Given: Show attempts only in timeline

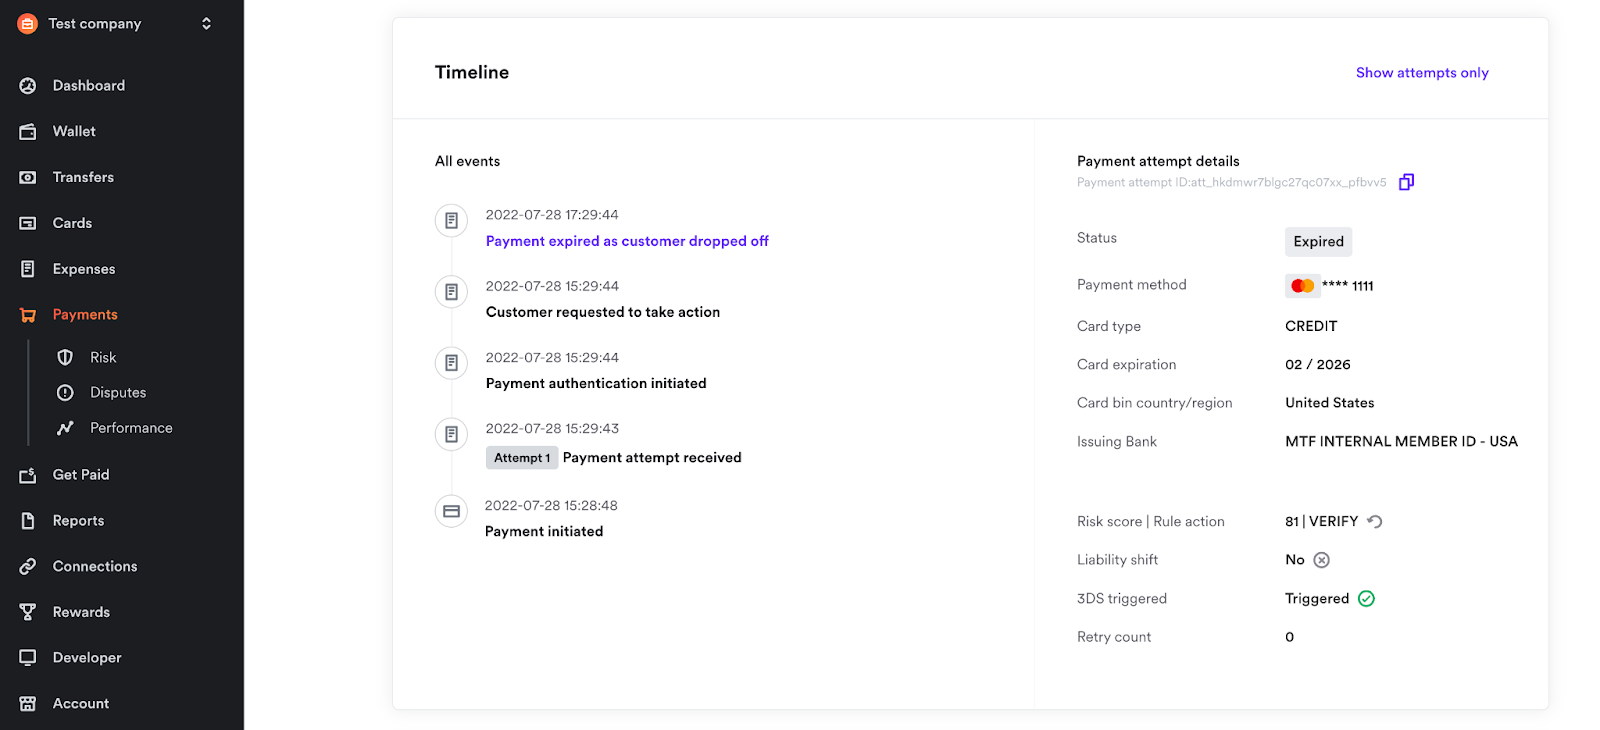Looking at the screenshot, I should pos(1421,73).
